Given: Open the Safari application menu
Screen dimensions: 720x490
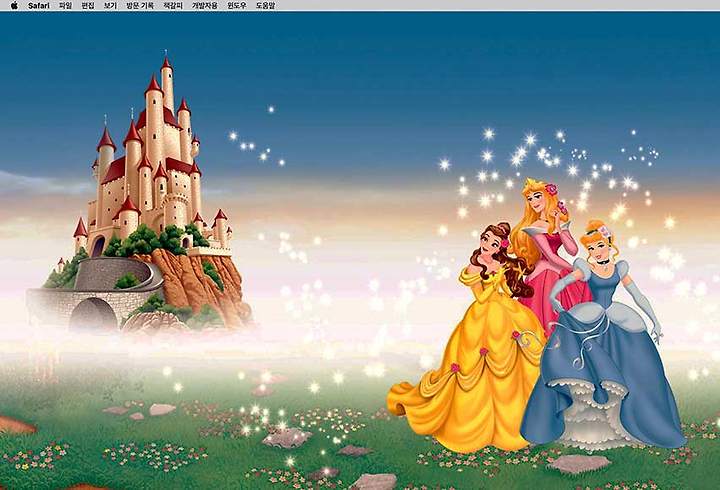Looking at the screenshot, I should (39, 6).
